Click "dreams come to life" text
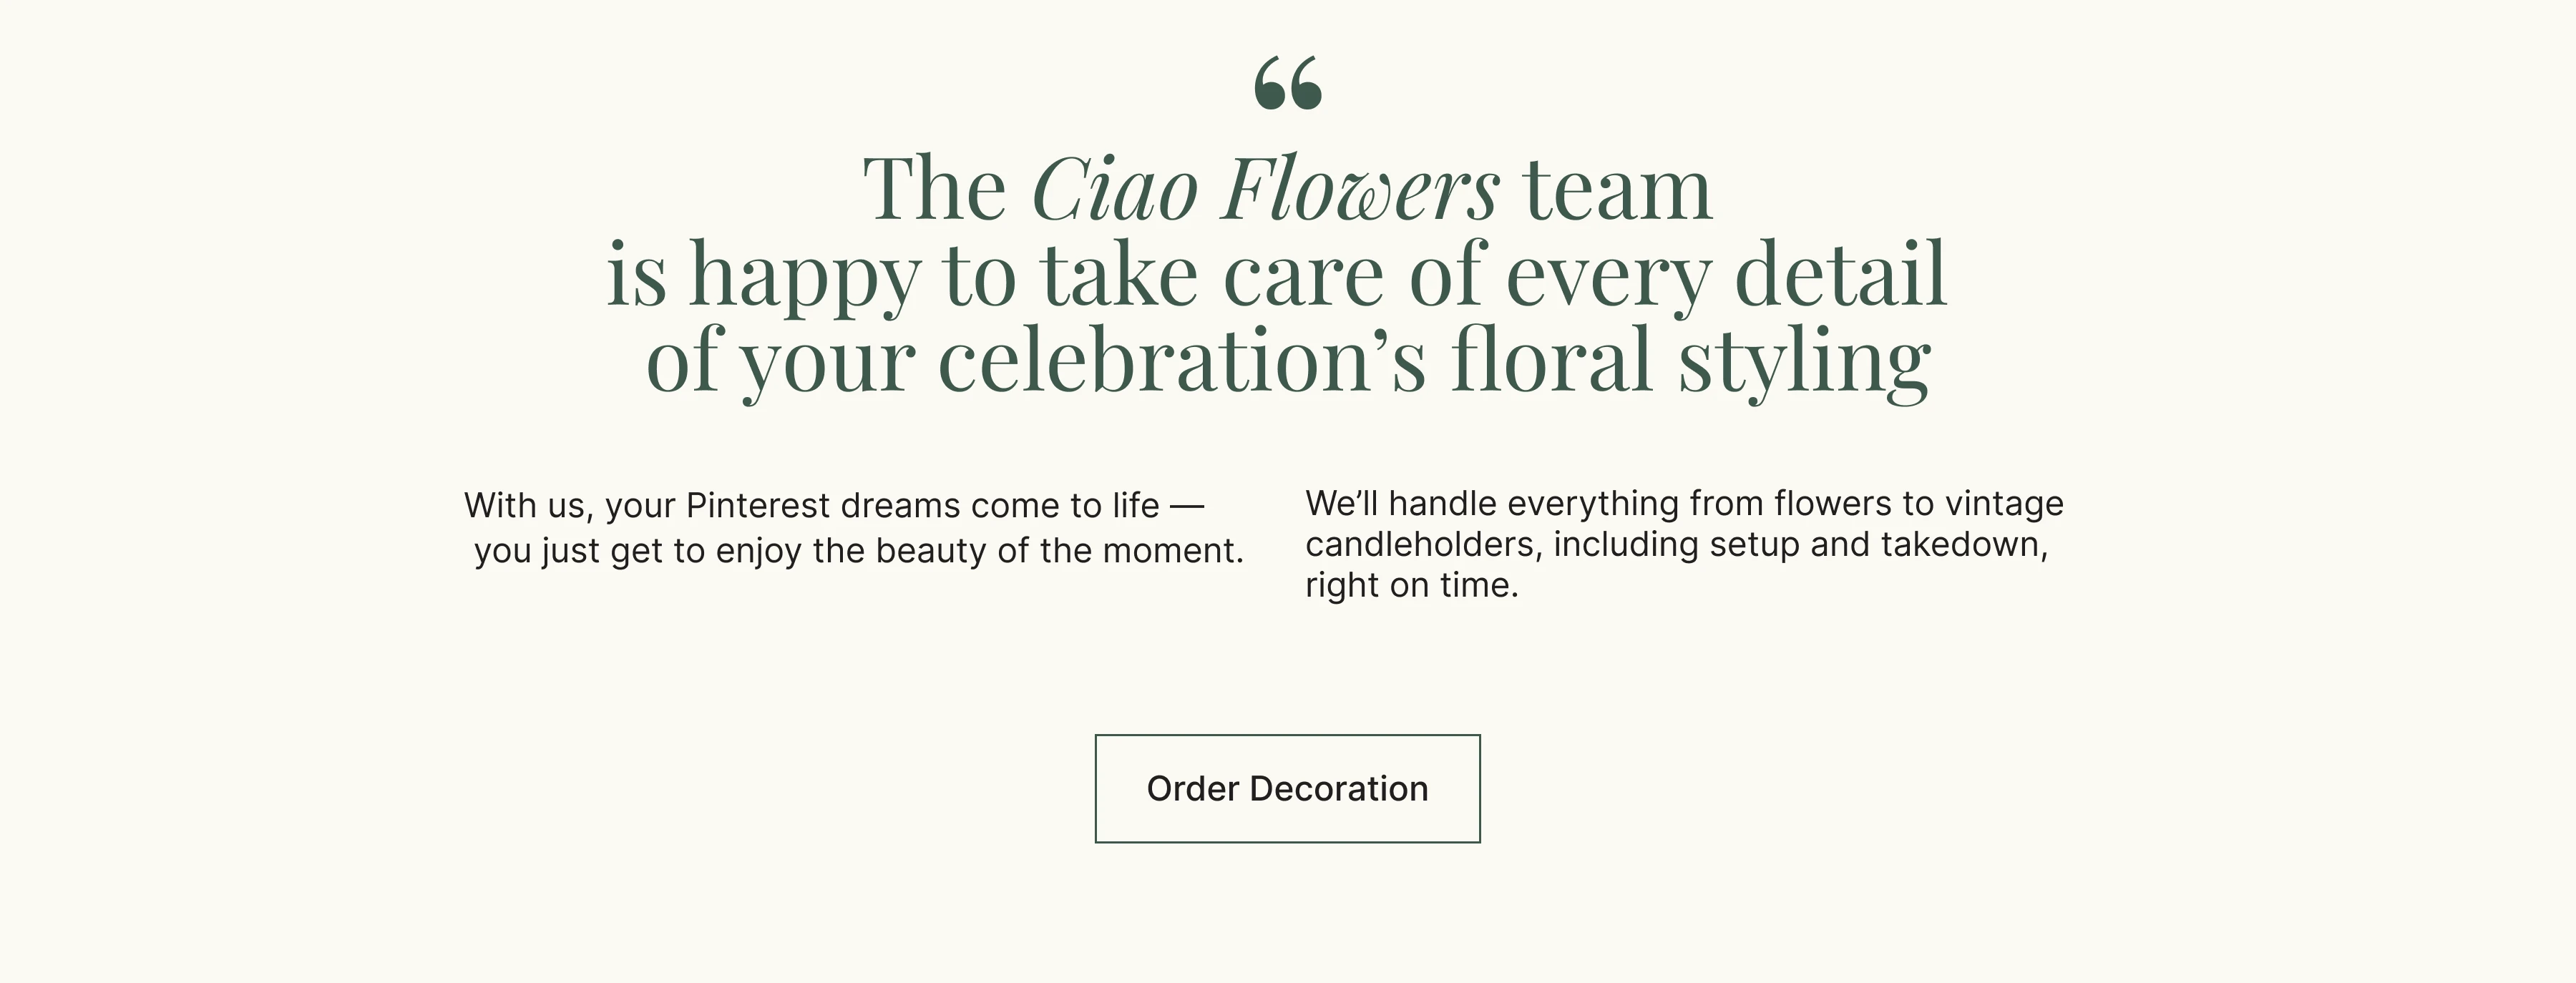 pyautogui.click(x=999, y=506)
